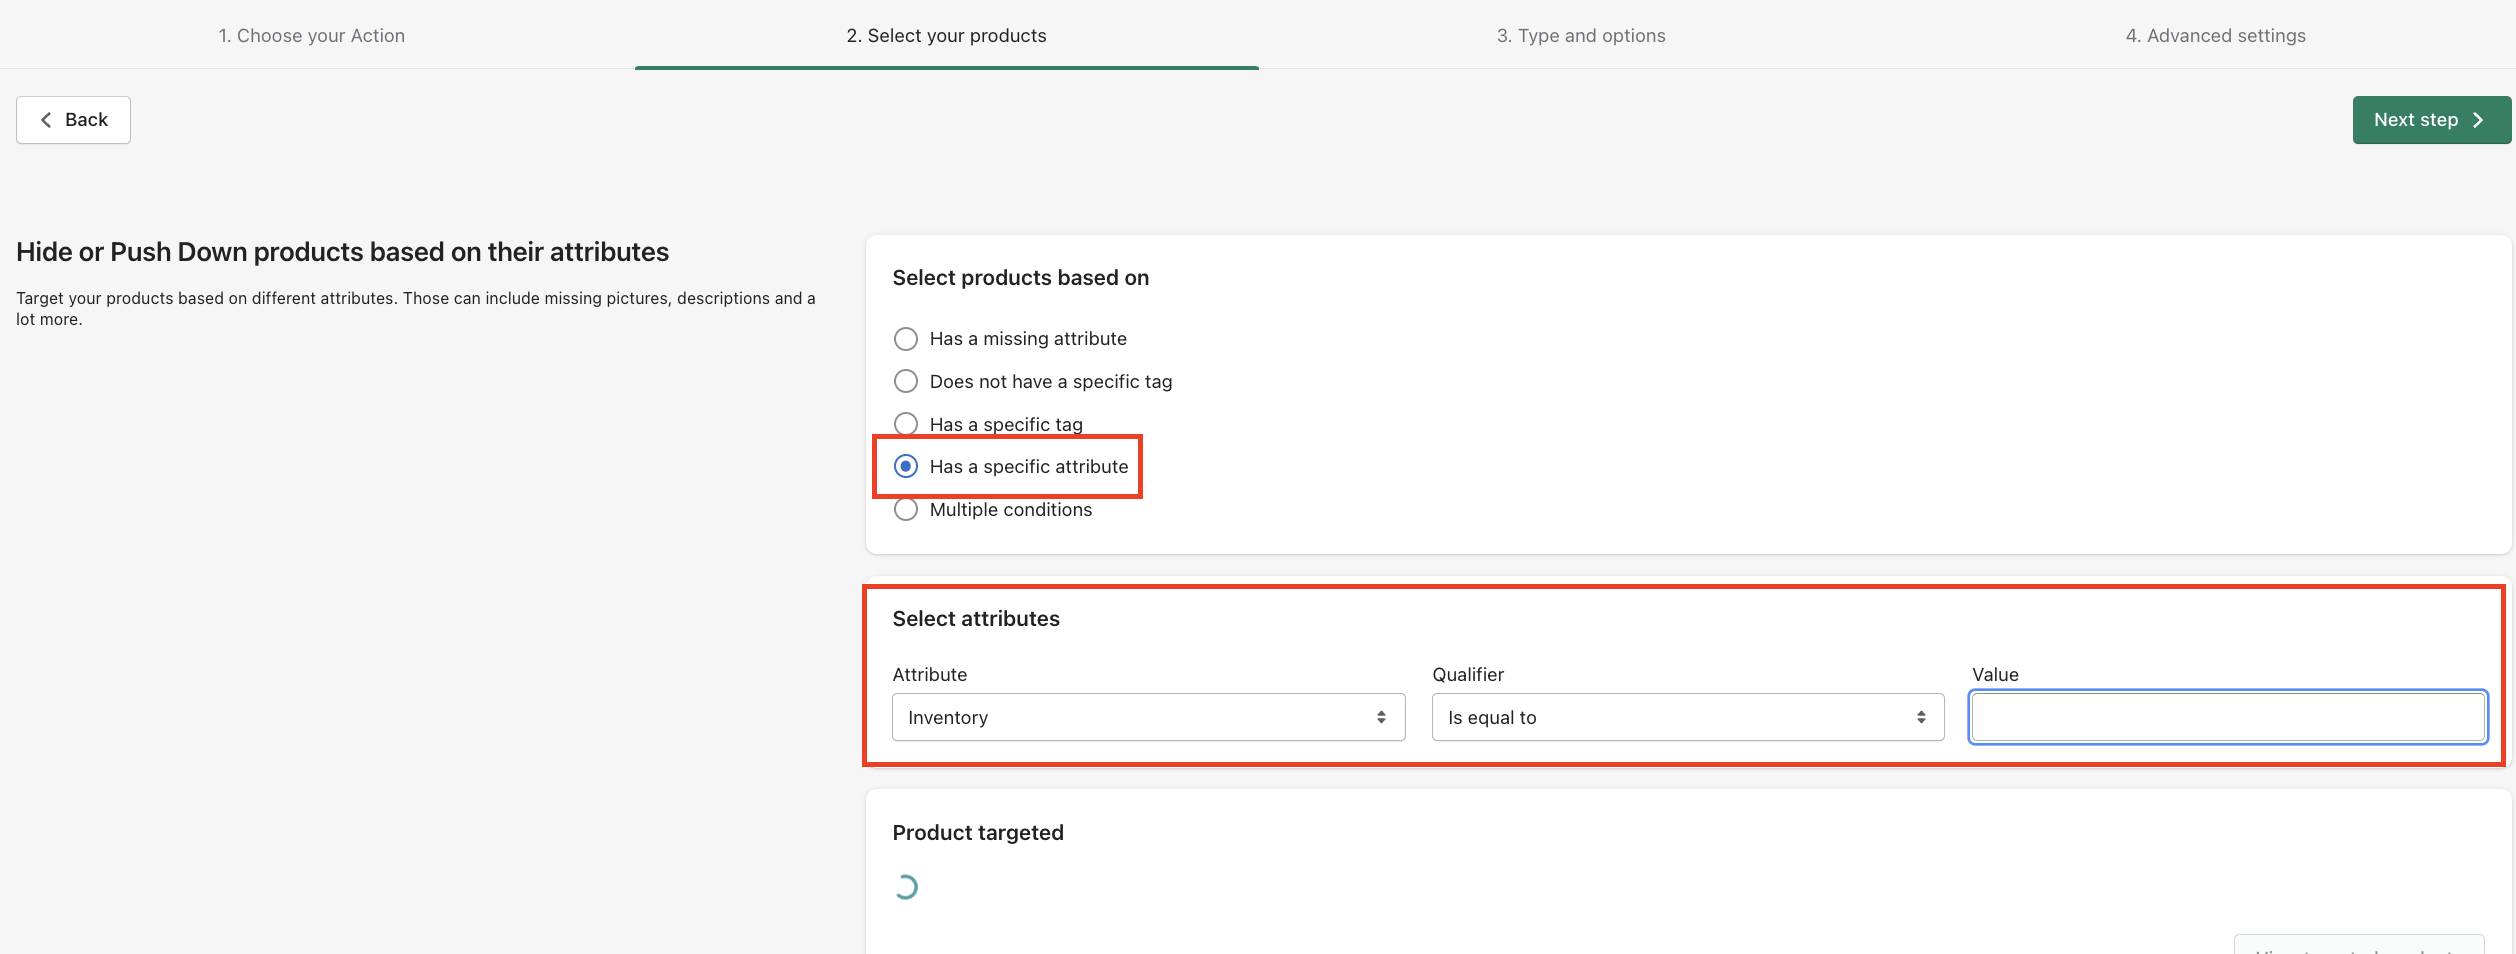This screenshot has height=954, width=2516.
Task: Click the Back arrow chevron icon
Action: (46, 120)
